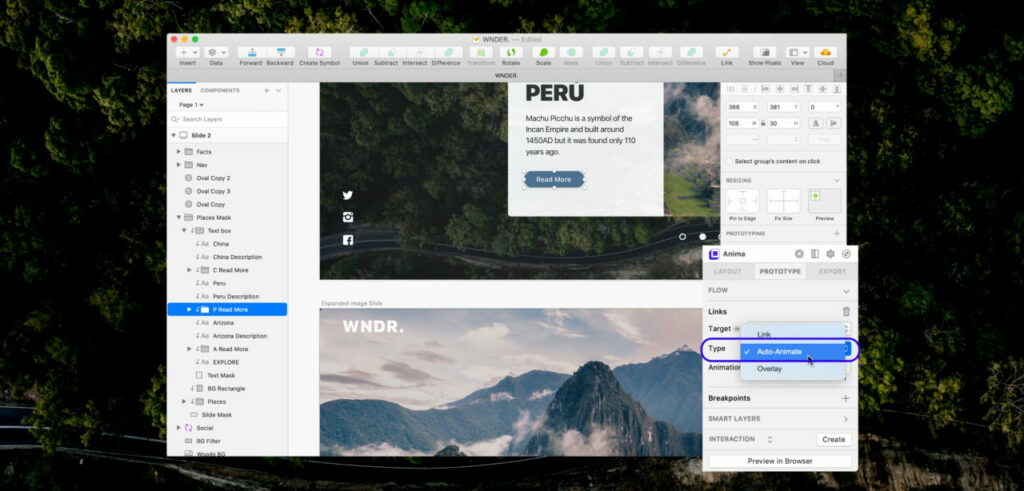Open the Page 1 dropdown
This screenshot has height=491, width=1024.
(191, 104)
